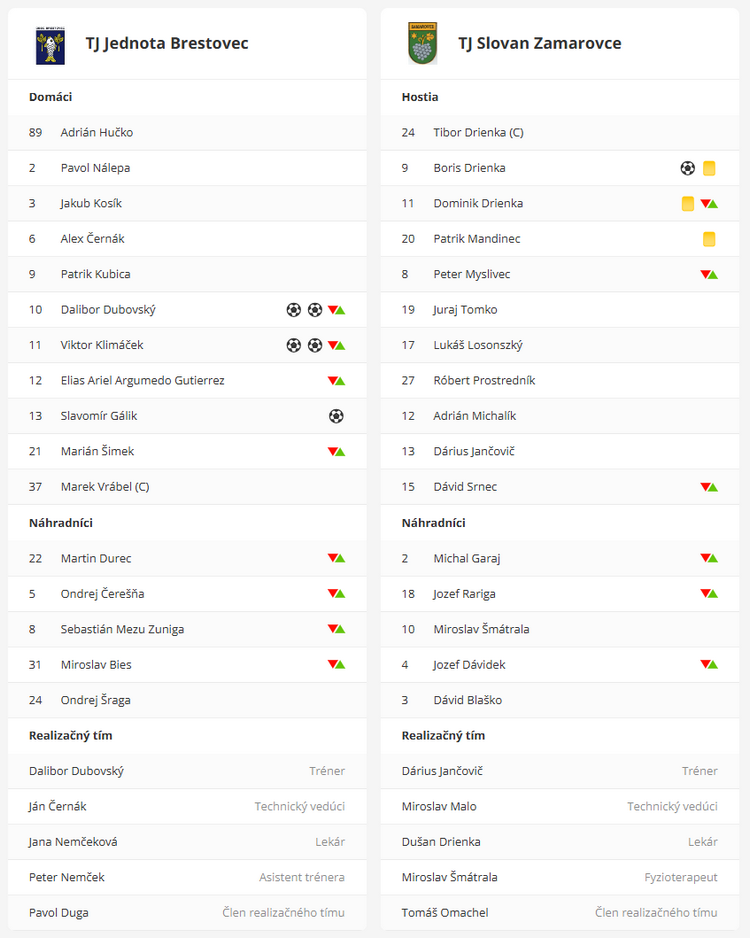Screen dimensions: 750x938
Task: Click Elias Ariel Argumedo Gutierrez's name
Action: coord(142,381)
